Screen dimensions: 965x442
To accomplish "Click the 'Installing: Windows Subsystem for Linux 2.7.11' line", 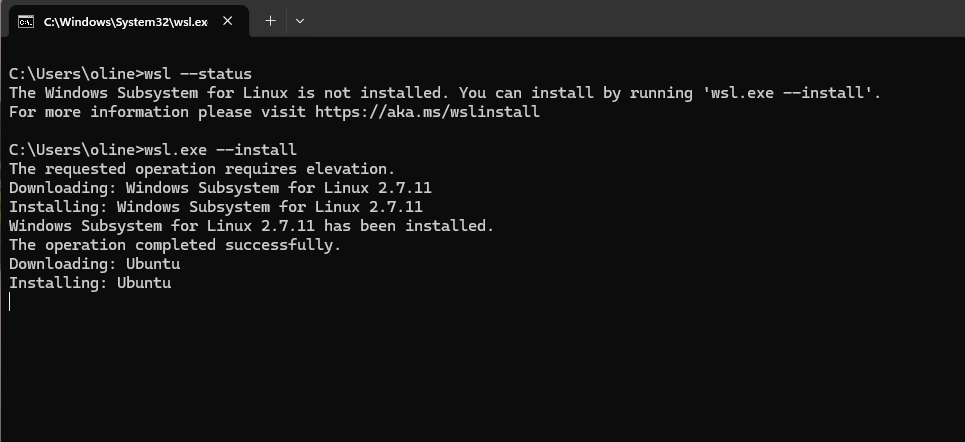I will [x=216, y=207].
